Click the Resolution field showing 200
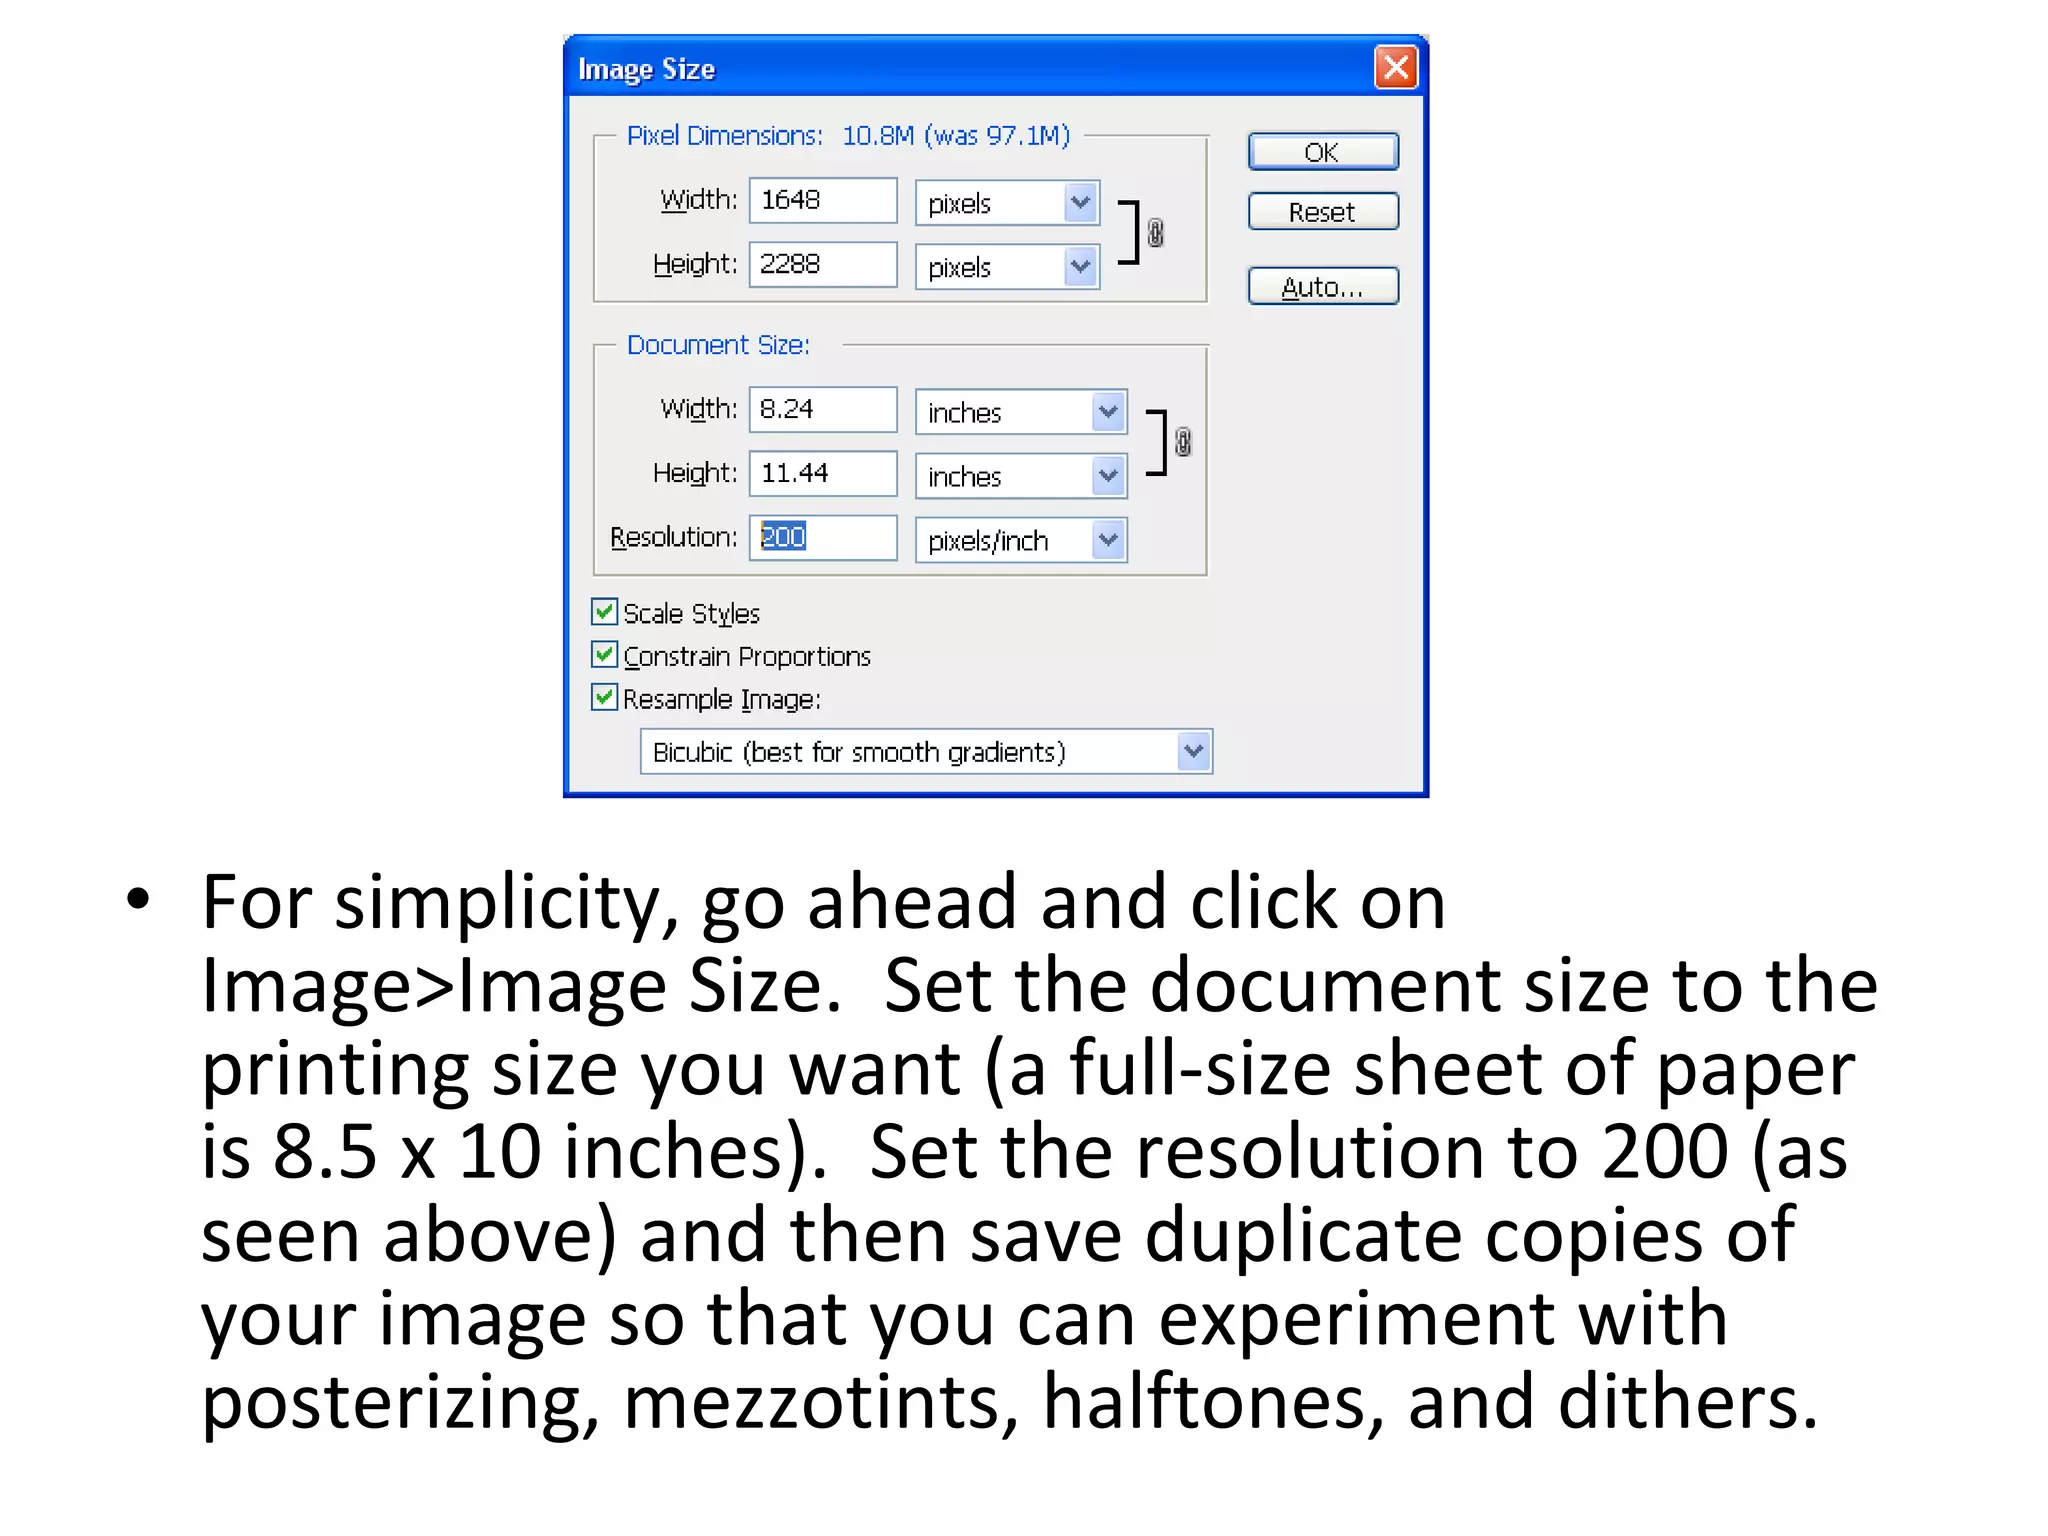Image resolution: width=2048 pixels, height=1536 pixels. [x=823, y=537]
